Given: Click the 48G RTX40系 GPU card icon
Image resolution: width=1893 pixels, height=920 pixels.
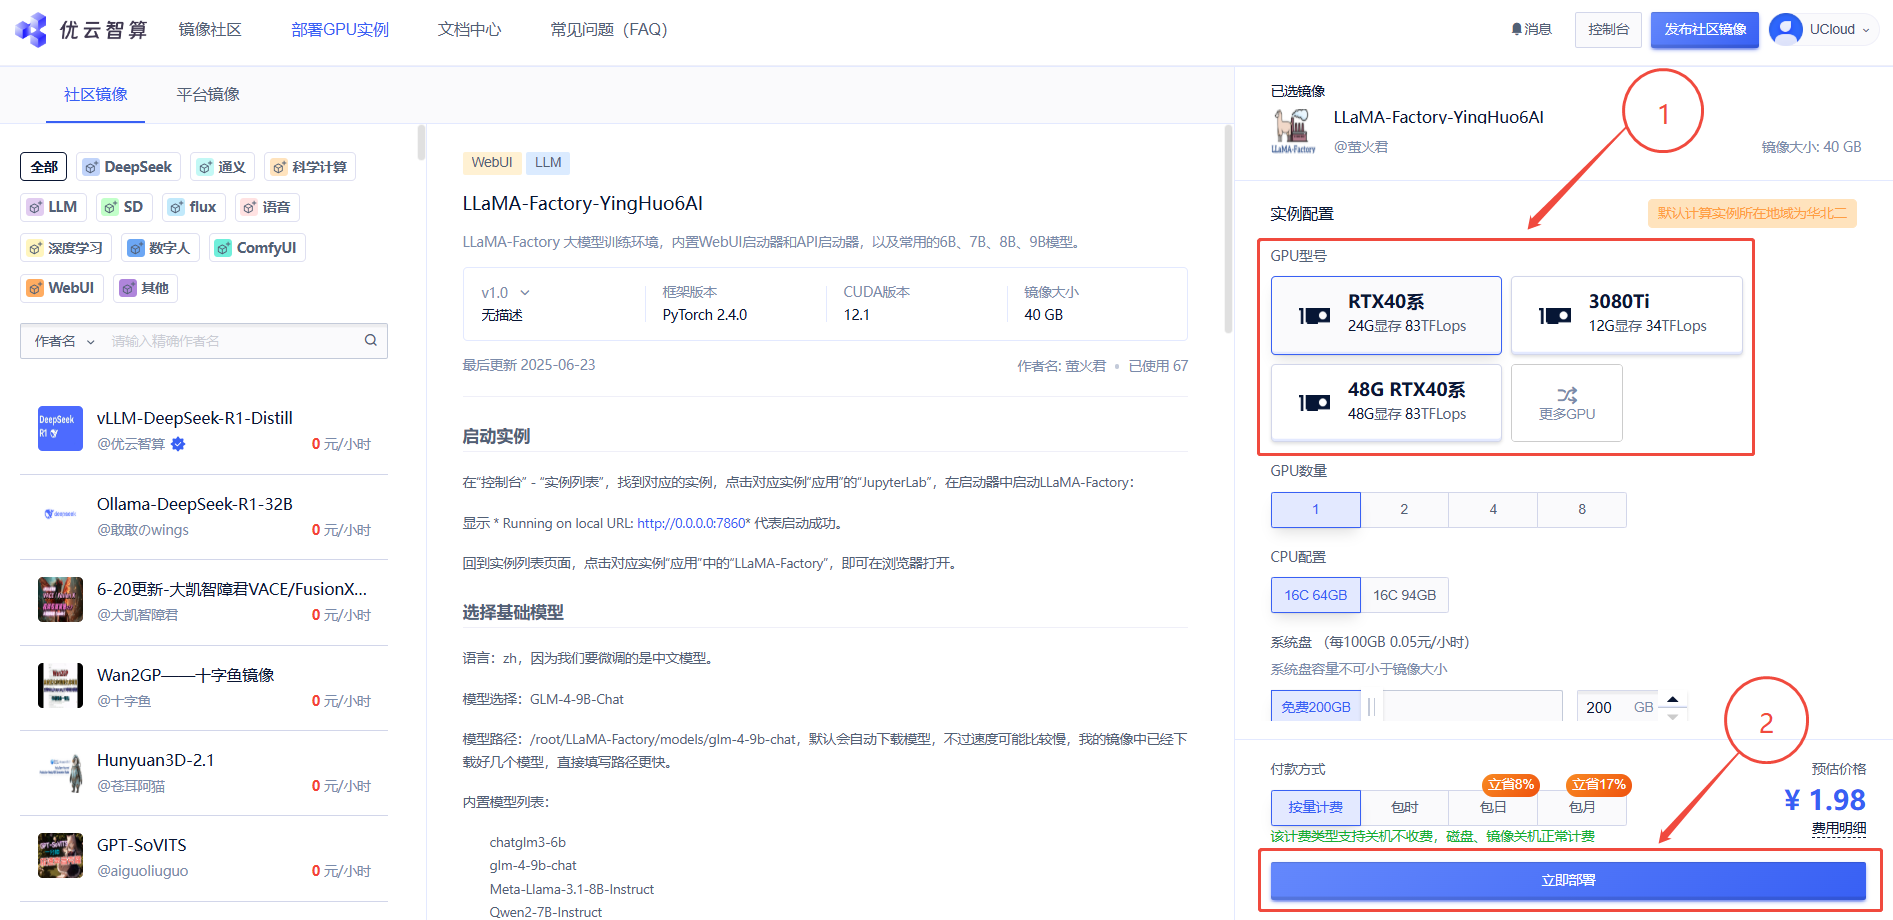Looking at the screenshot, I should point(1314,402).
